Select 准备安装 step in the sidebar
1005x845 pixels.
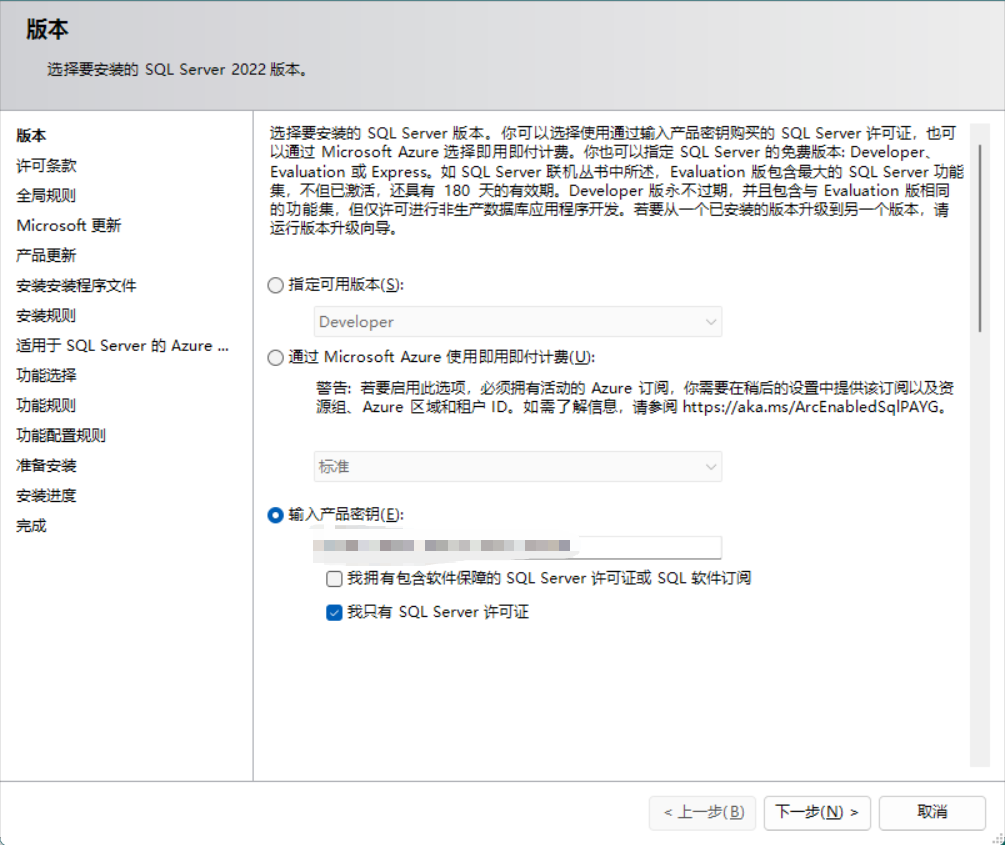click(x=46, y=465)
